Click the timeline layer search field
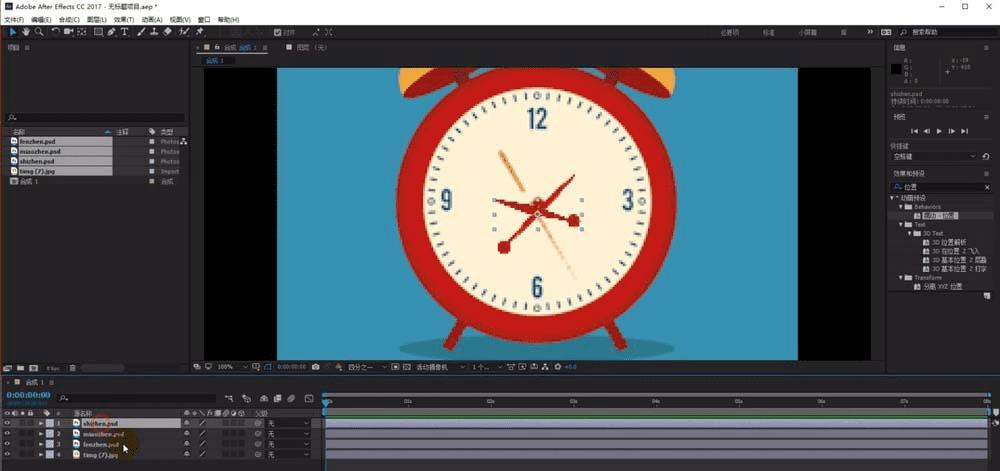The image size is (1000, 471). (x=119, y=398)
